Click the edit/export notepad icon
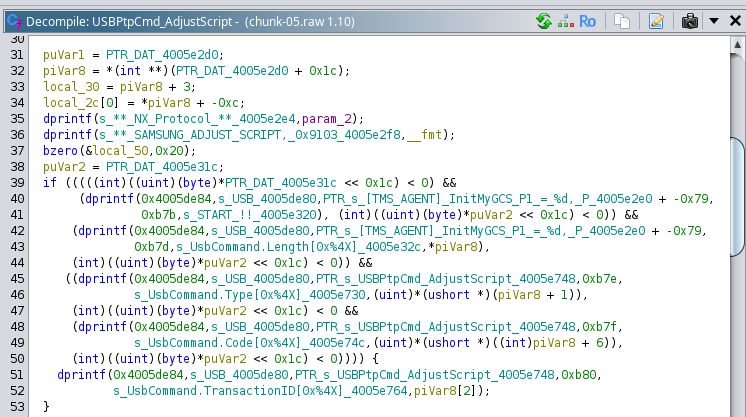This screenshot has width=746, height=417. (x=656, y=21)
